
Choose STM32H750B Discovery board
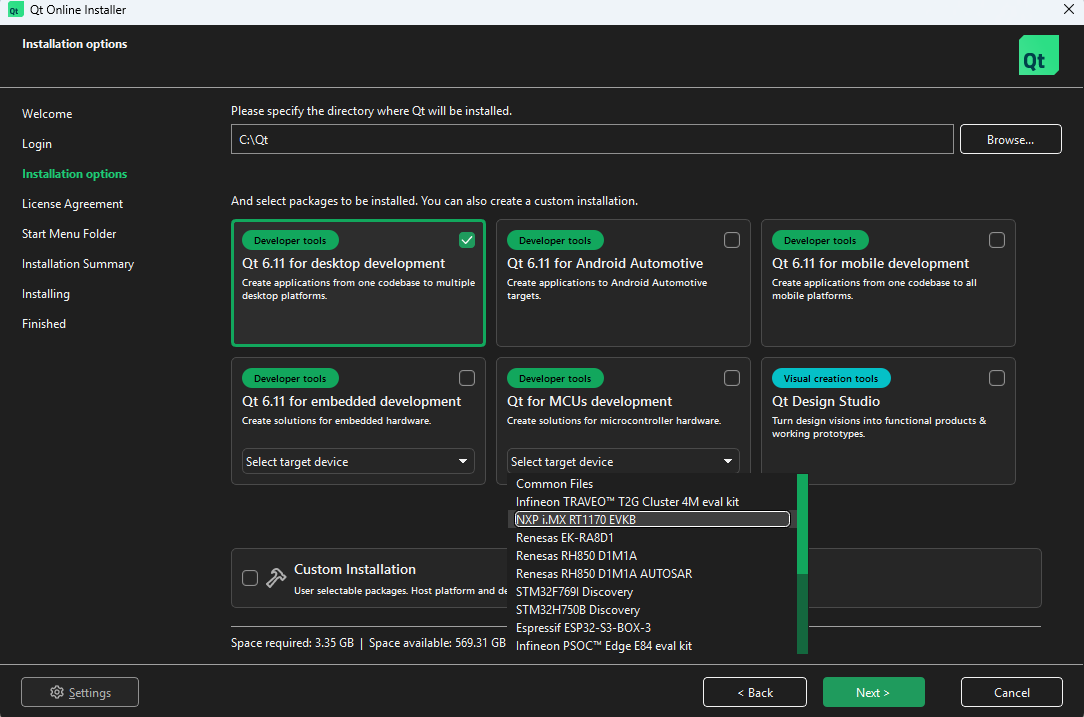[652, 610]
